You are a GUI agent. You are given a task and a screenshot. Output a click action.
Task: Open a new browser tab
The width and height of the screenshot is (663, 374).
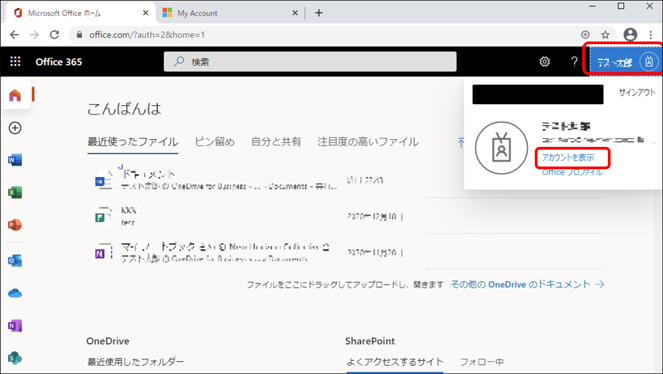319,13
